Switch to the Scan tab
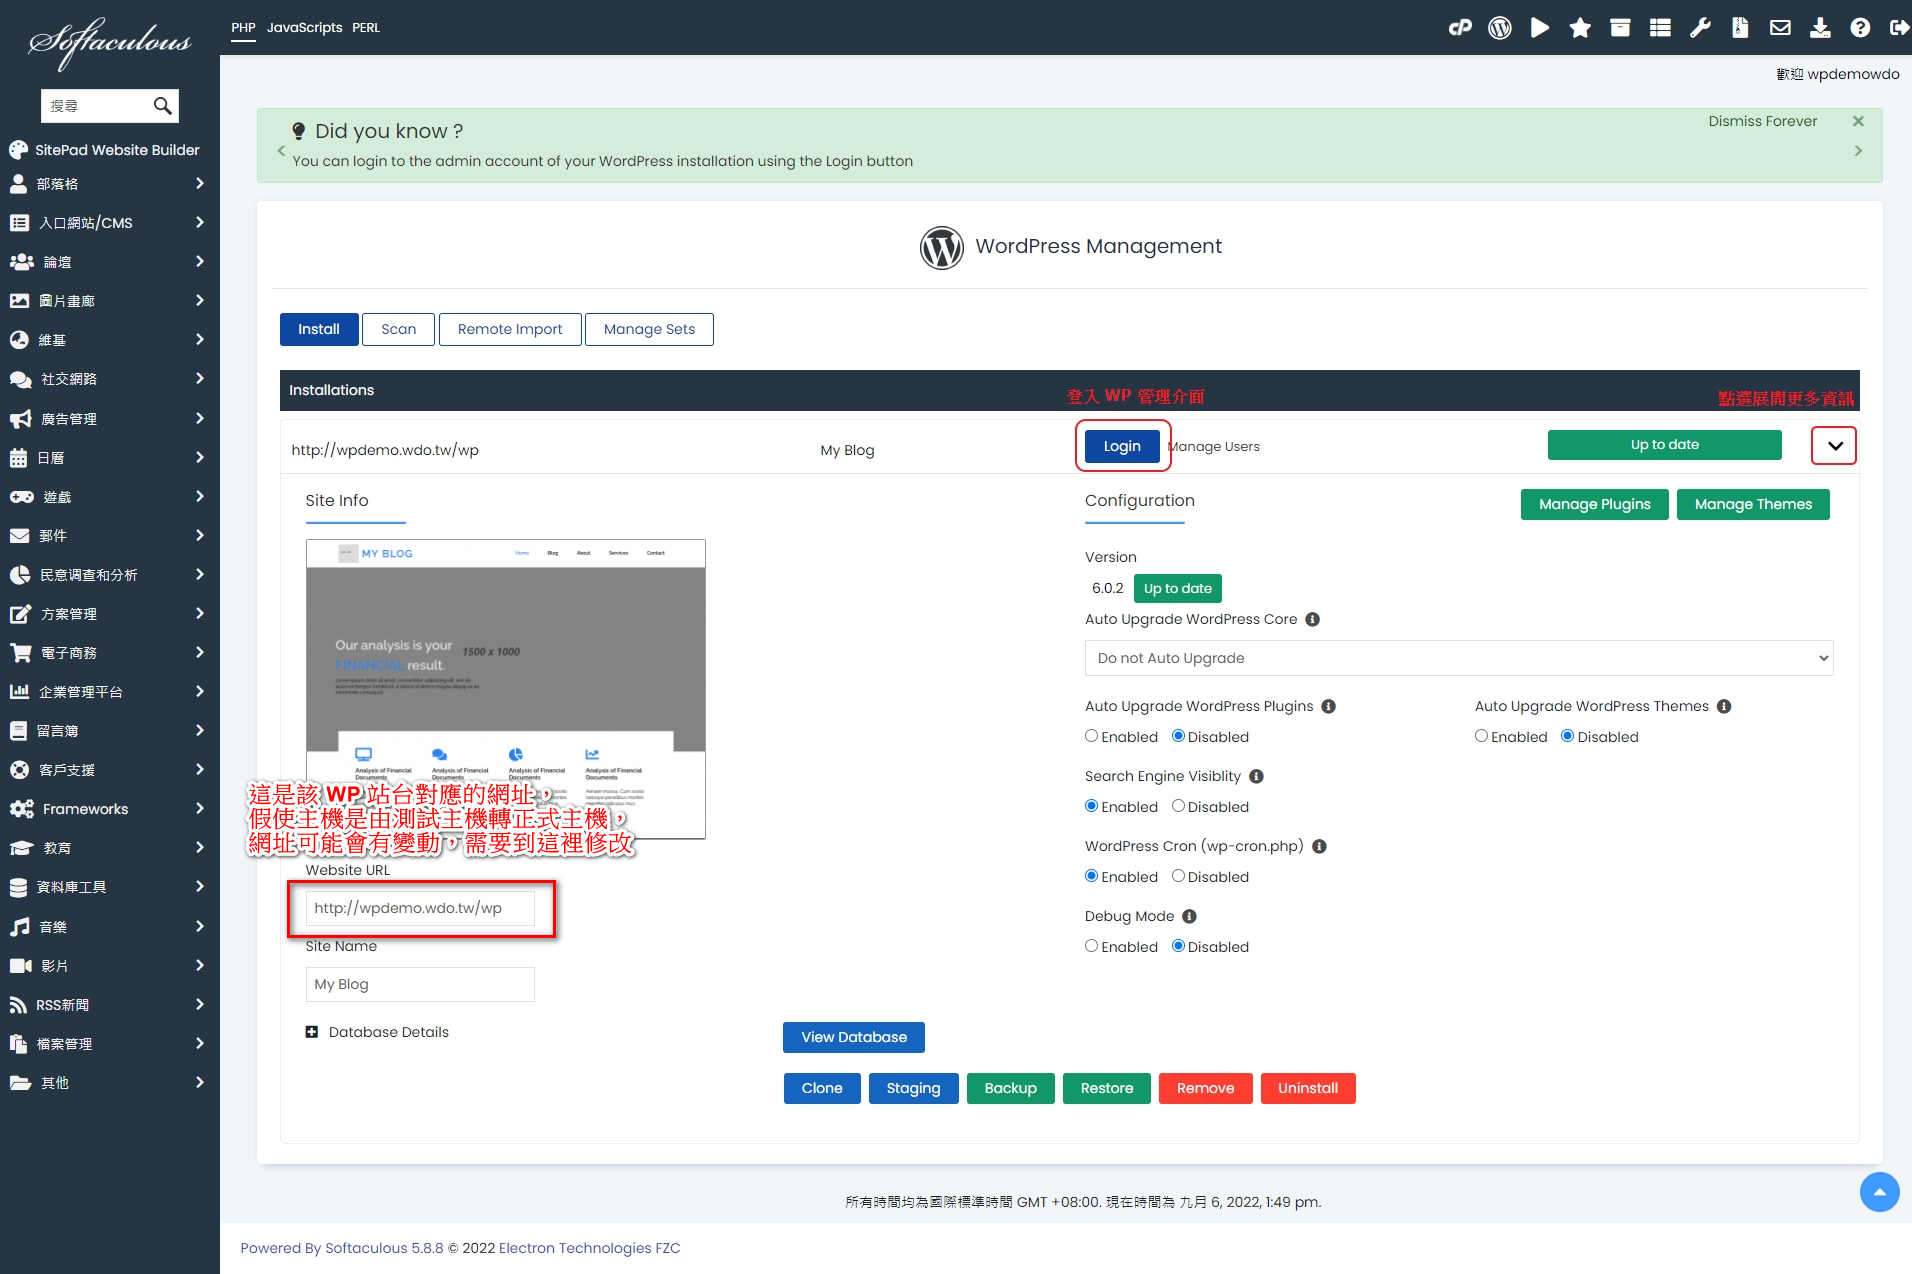 [398, 329]
